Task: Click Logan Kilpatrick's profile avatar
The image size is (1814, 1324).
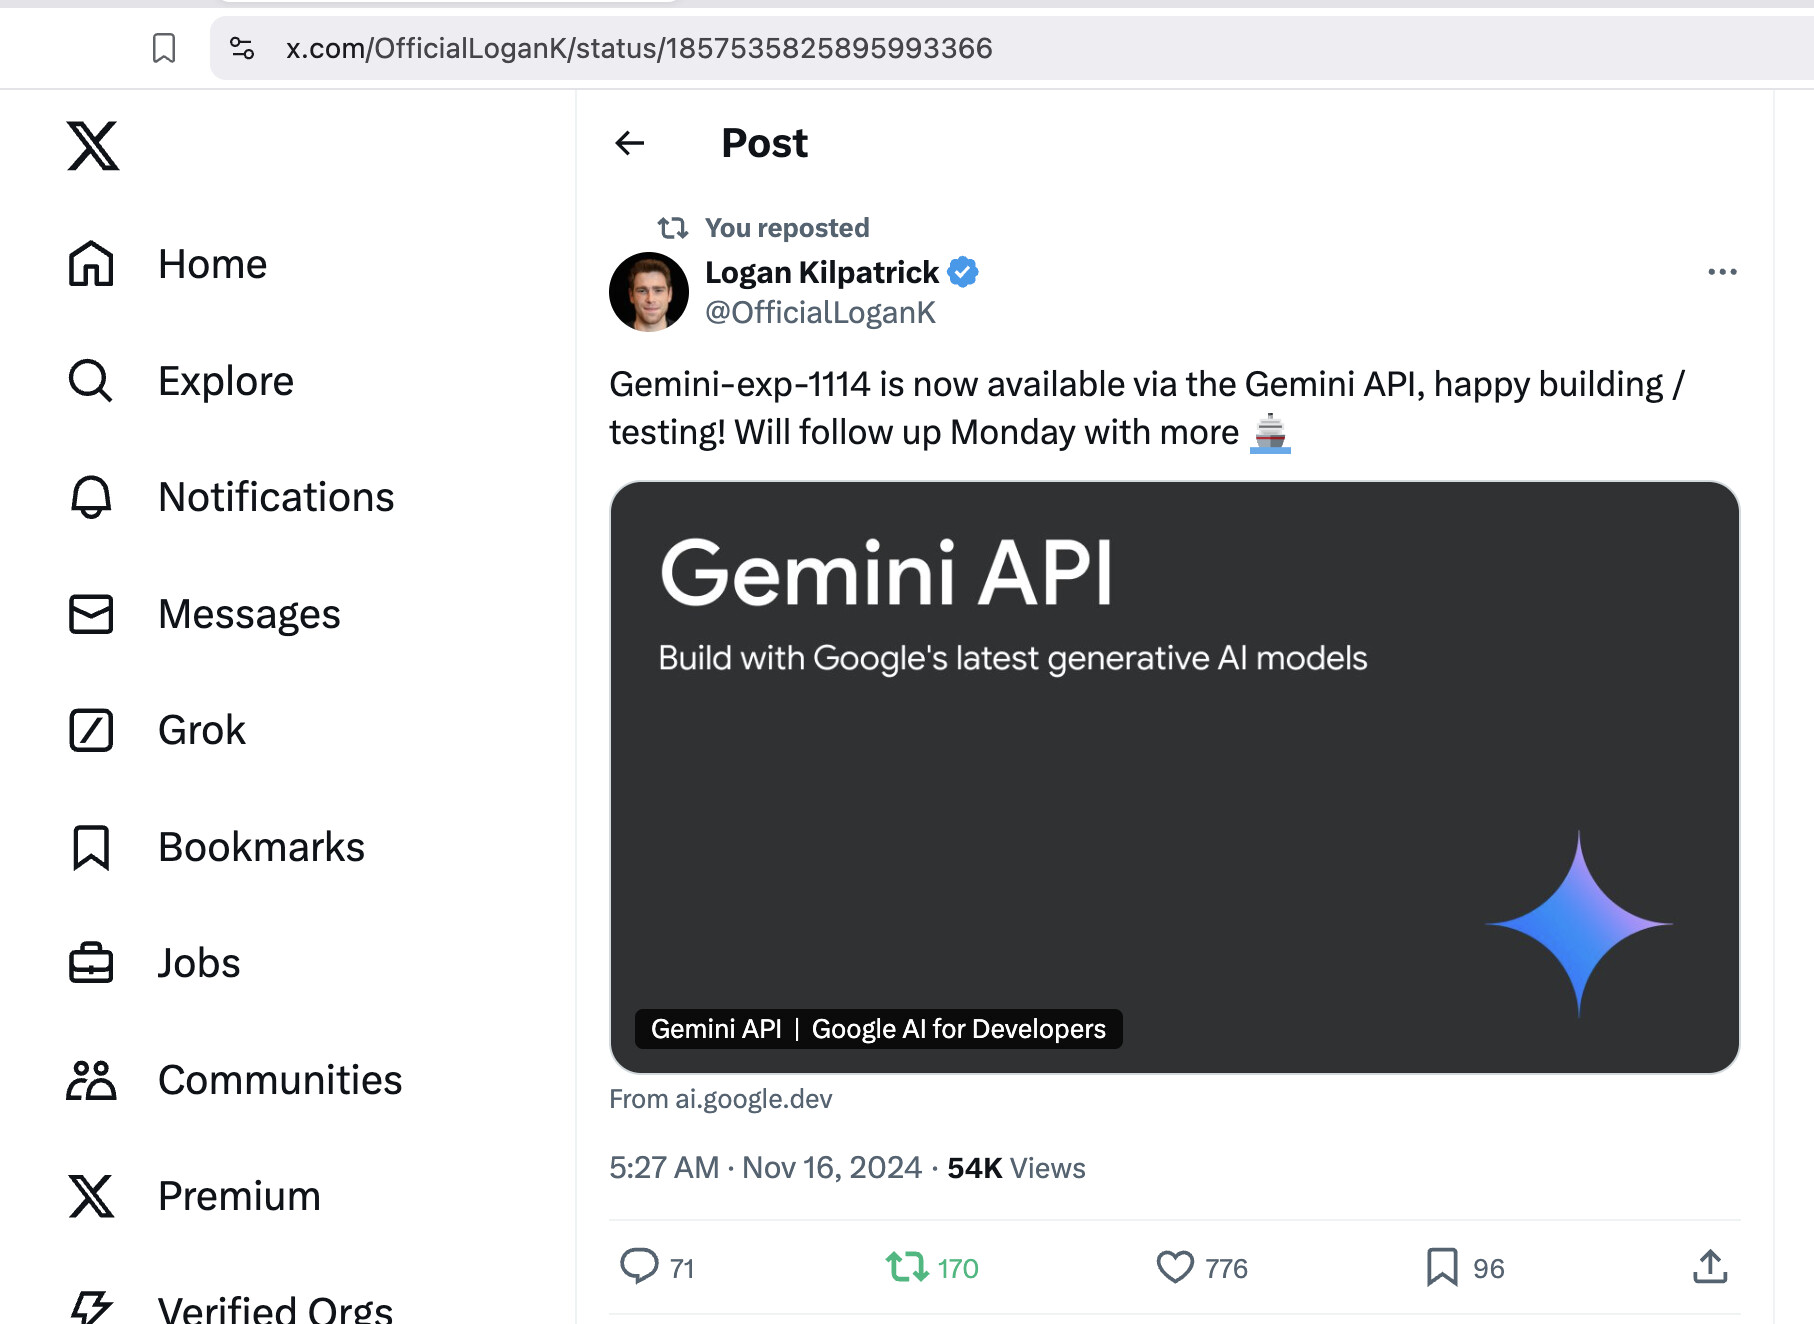Action: 649,292
